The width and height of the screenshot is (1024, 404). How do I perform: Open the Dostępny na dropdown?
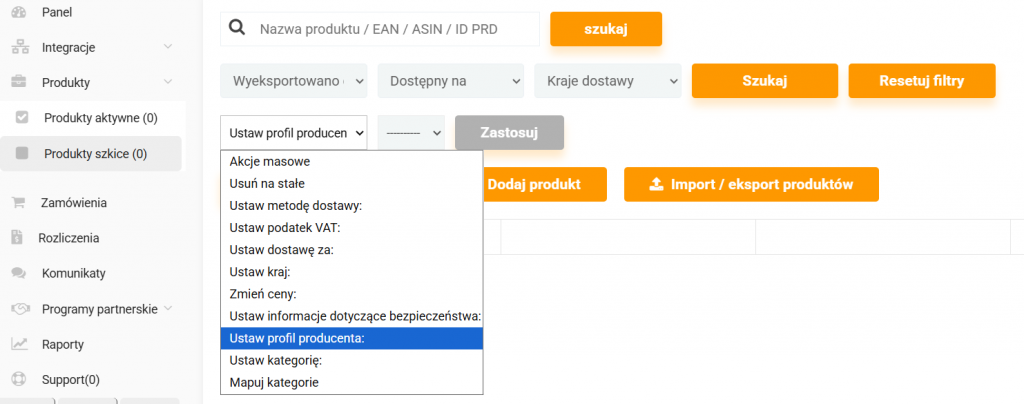450,81
